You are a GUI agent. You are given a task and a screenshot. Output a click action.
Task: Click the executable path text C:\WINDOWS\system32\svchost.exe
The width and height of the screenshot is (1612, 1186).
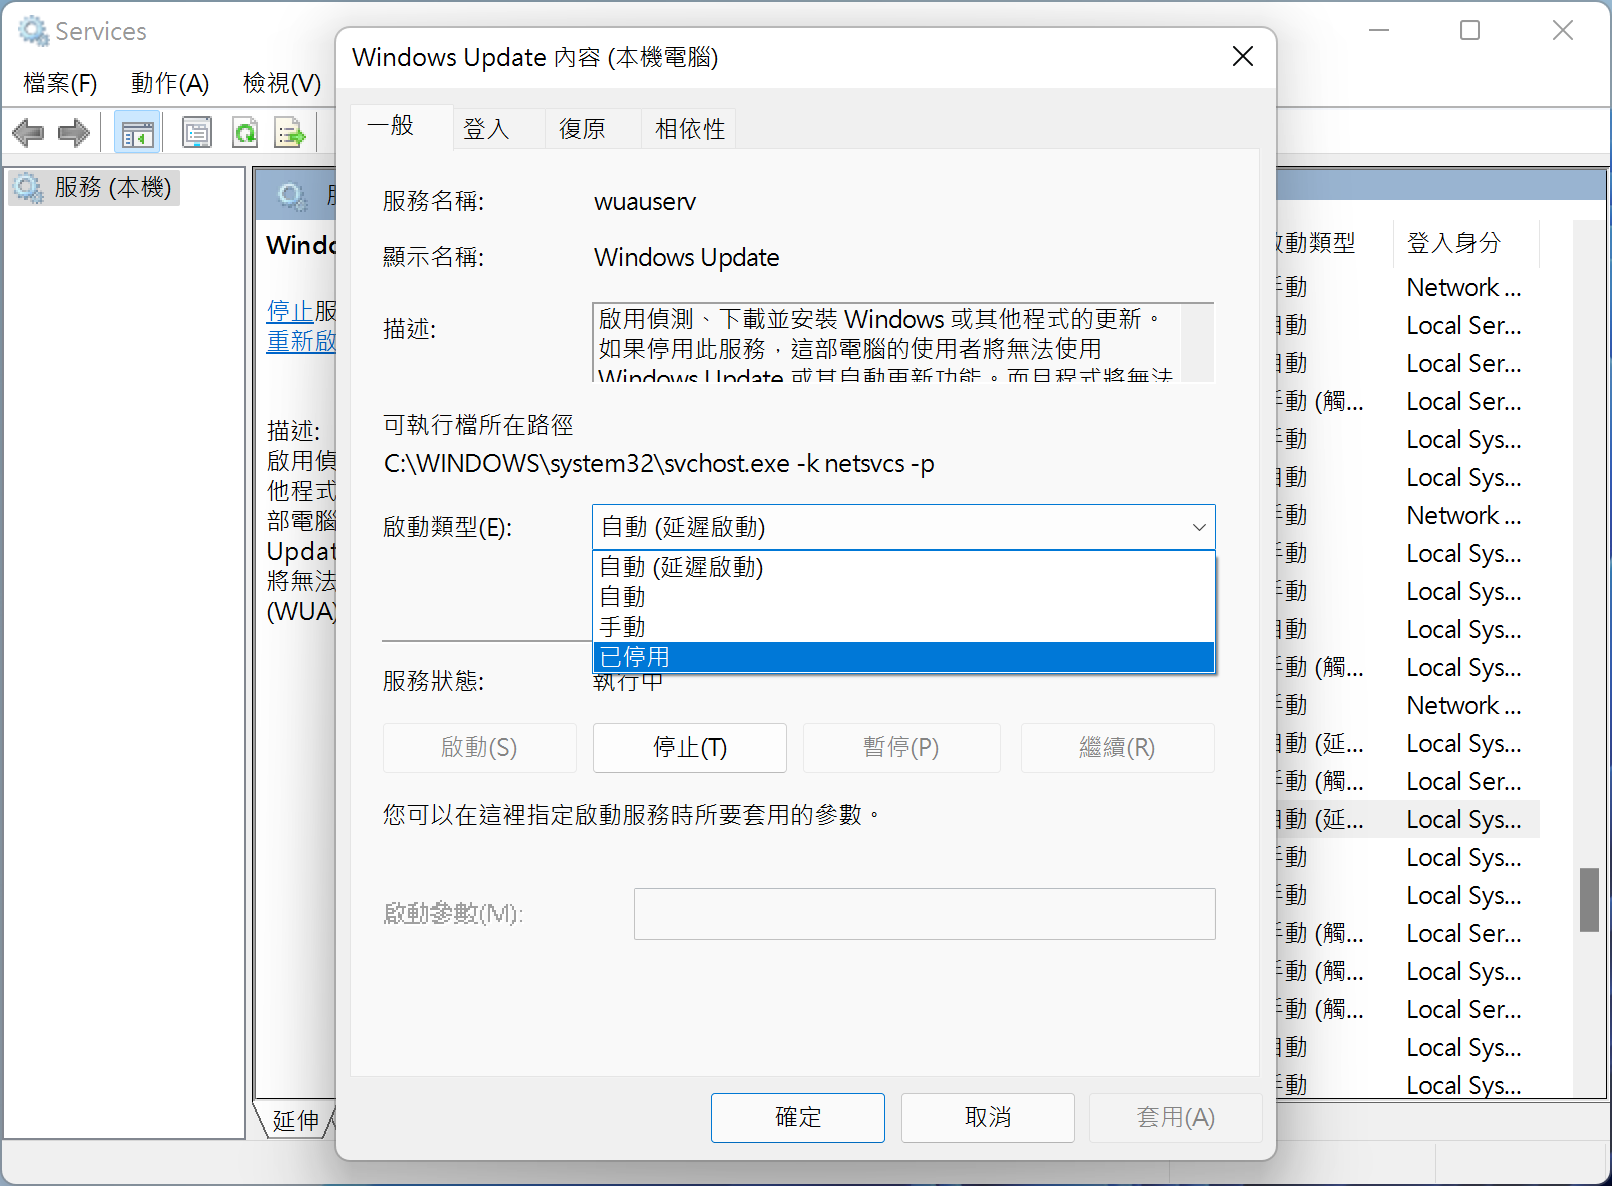click(x=659, y=464)
